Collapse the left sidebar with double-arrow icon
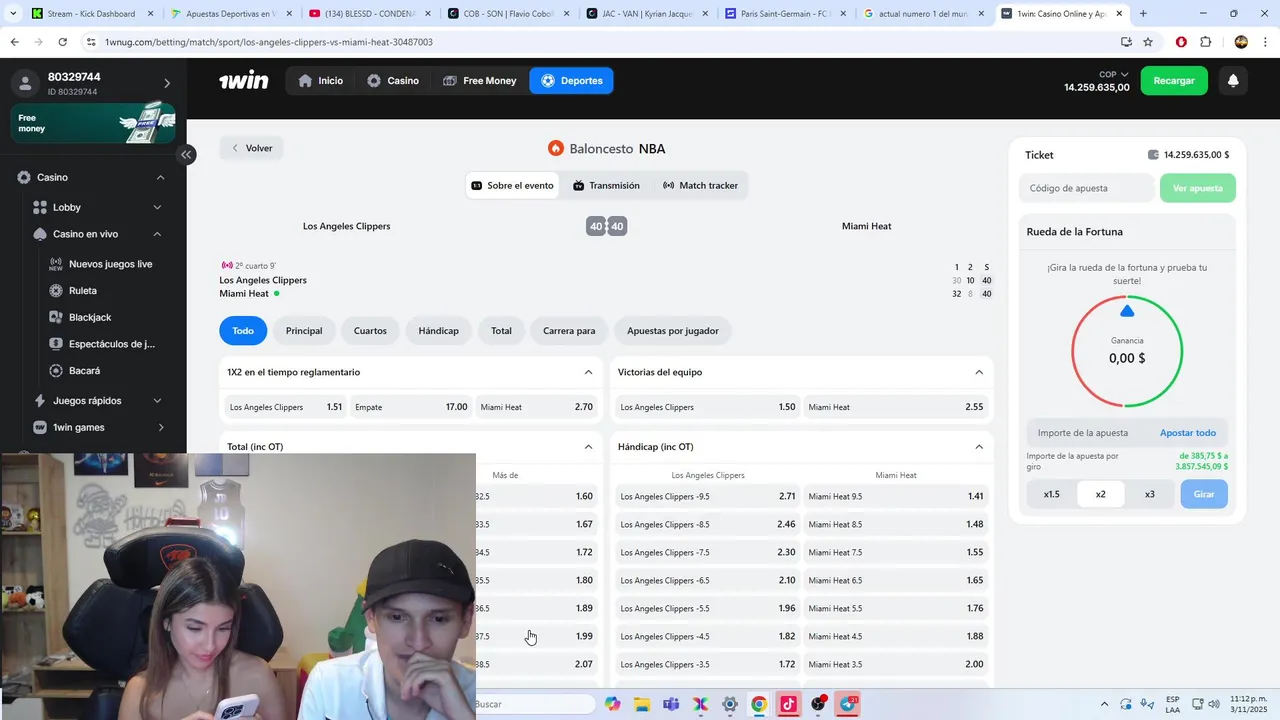The image size is (1280, 720). (186, 155)
